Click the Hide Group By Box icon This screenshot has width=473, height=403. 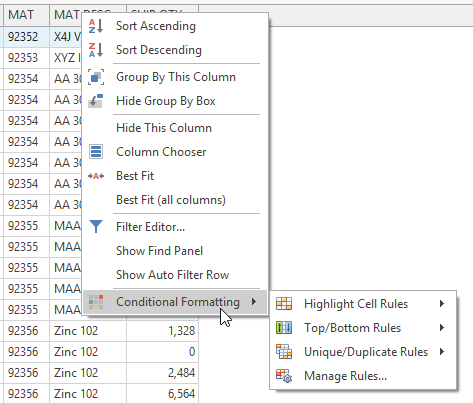96,101
